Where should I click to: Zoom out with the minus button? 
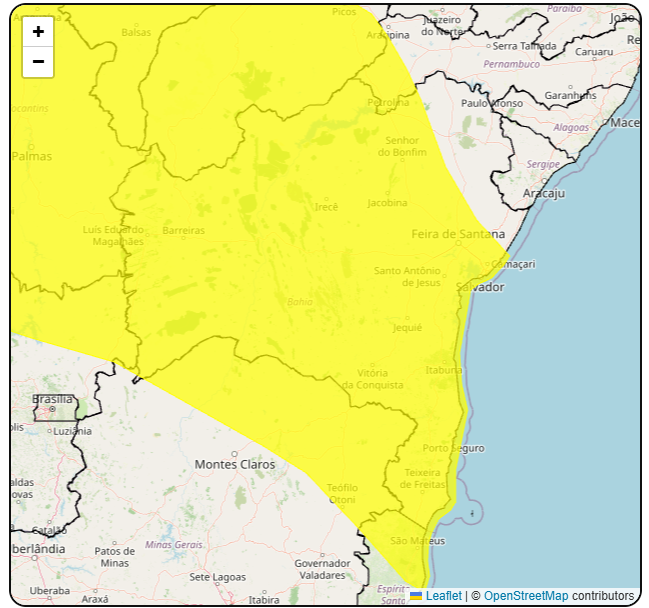point(38,62)
